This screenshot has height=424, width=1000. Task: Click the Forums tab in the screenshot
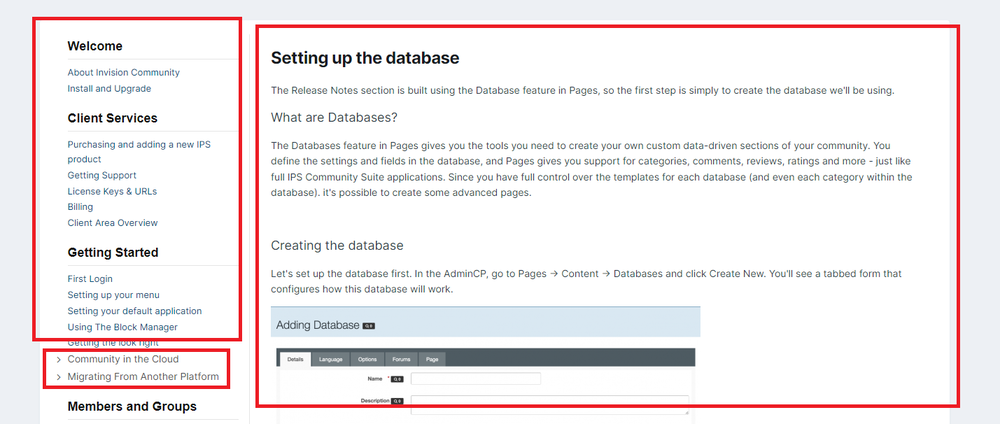(x=401, y=358)
